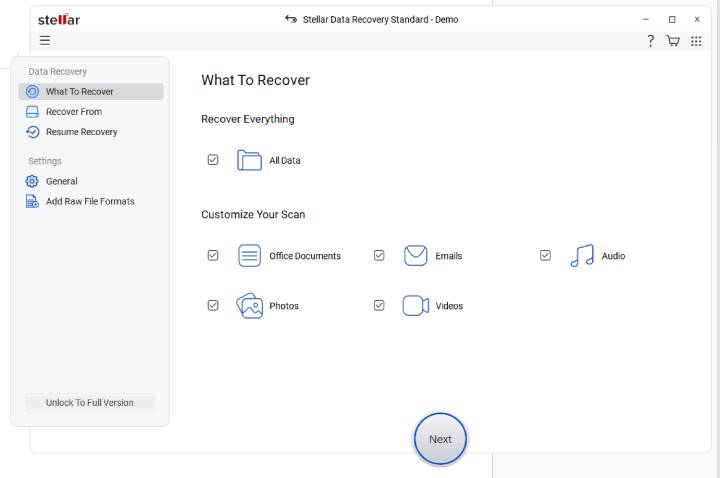Click the Recover From drive icon
This screenshot has width=720, height=478.
pos(32,112)
